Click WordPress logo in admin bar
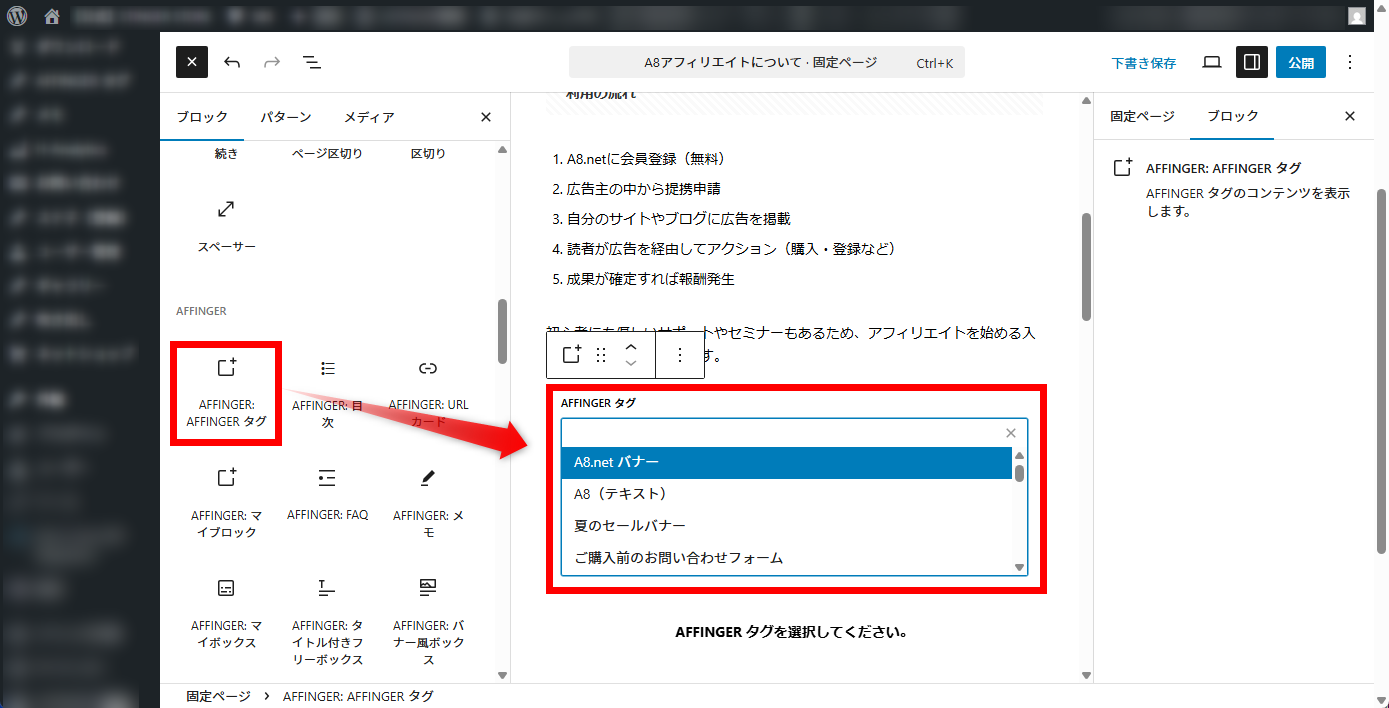 17,16
